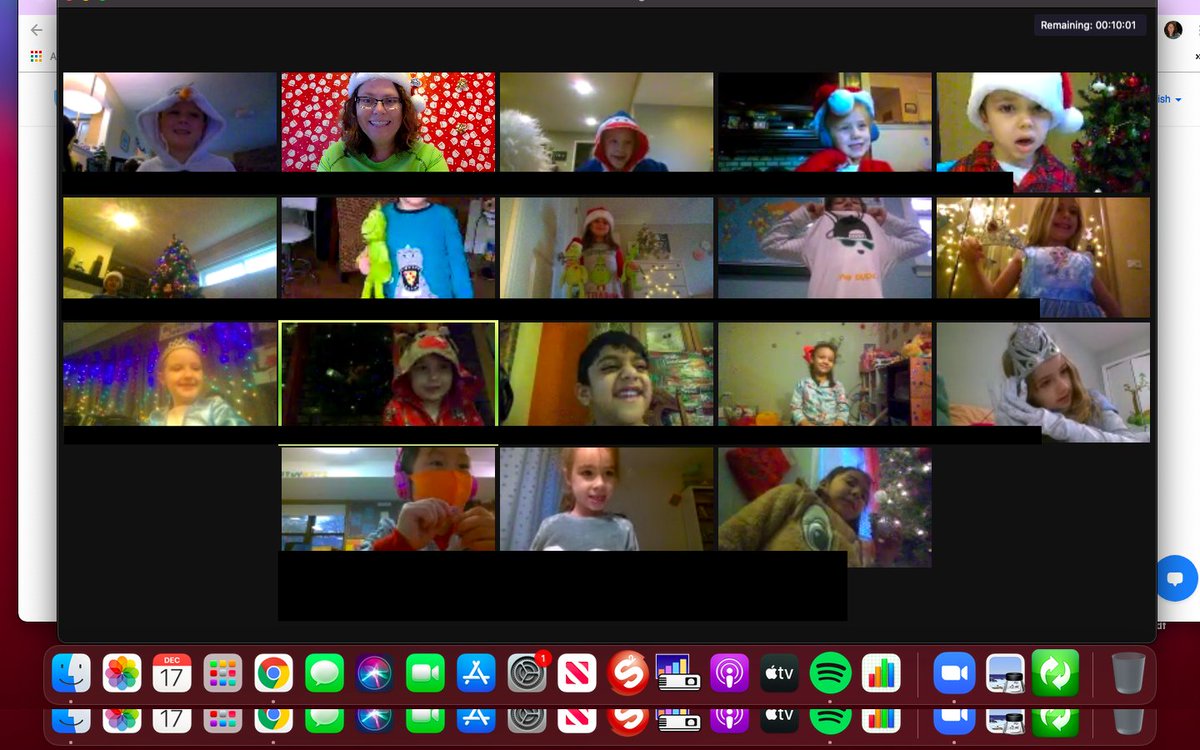The height and width of the screenshot is (750, 1200).
Task: Open Apple News in the upper dock row
Action: pos(577,673)
